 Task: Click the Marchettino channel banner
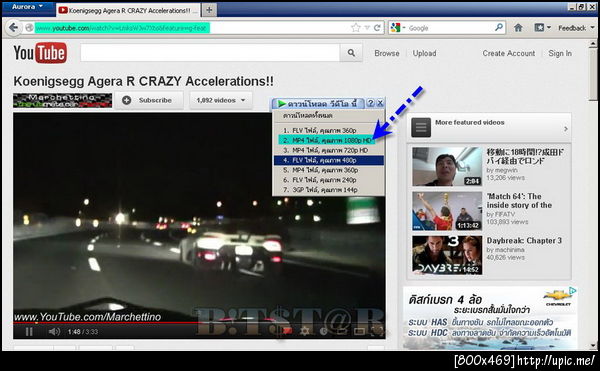(63, 100)
